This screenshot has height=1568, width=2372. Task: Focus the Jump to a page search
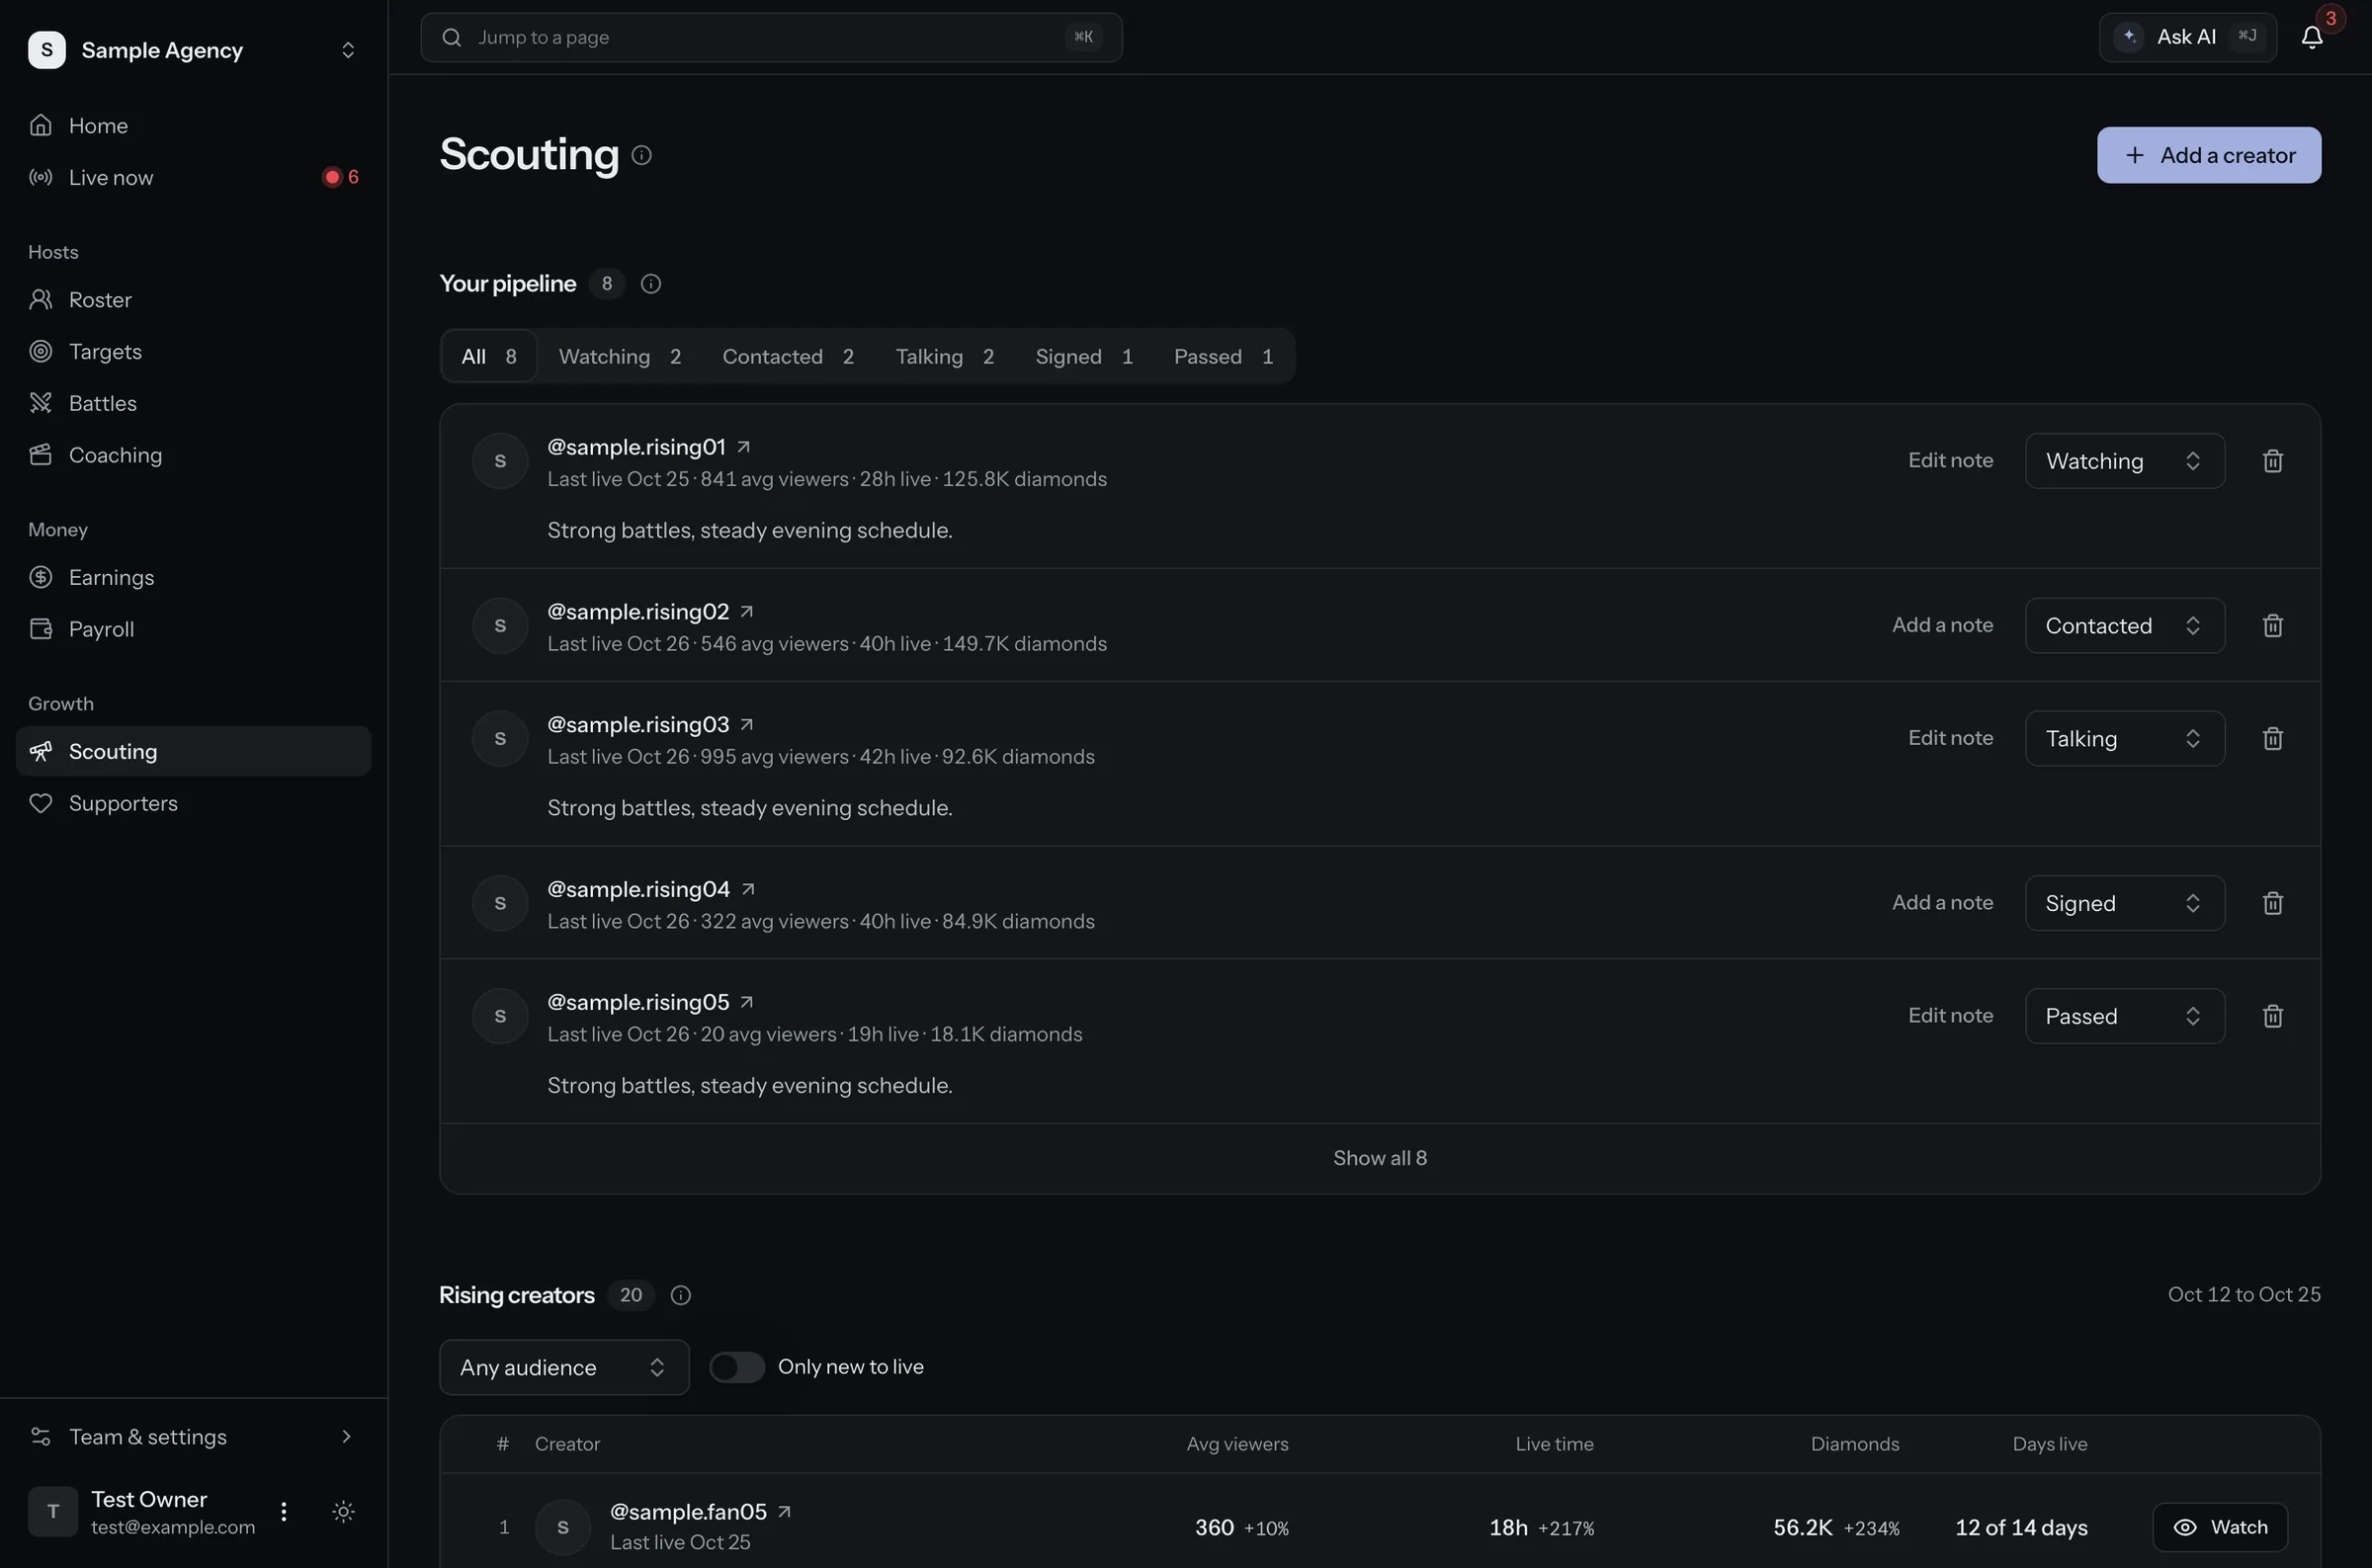click(771, 37)
